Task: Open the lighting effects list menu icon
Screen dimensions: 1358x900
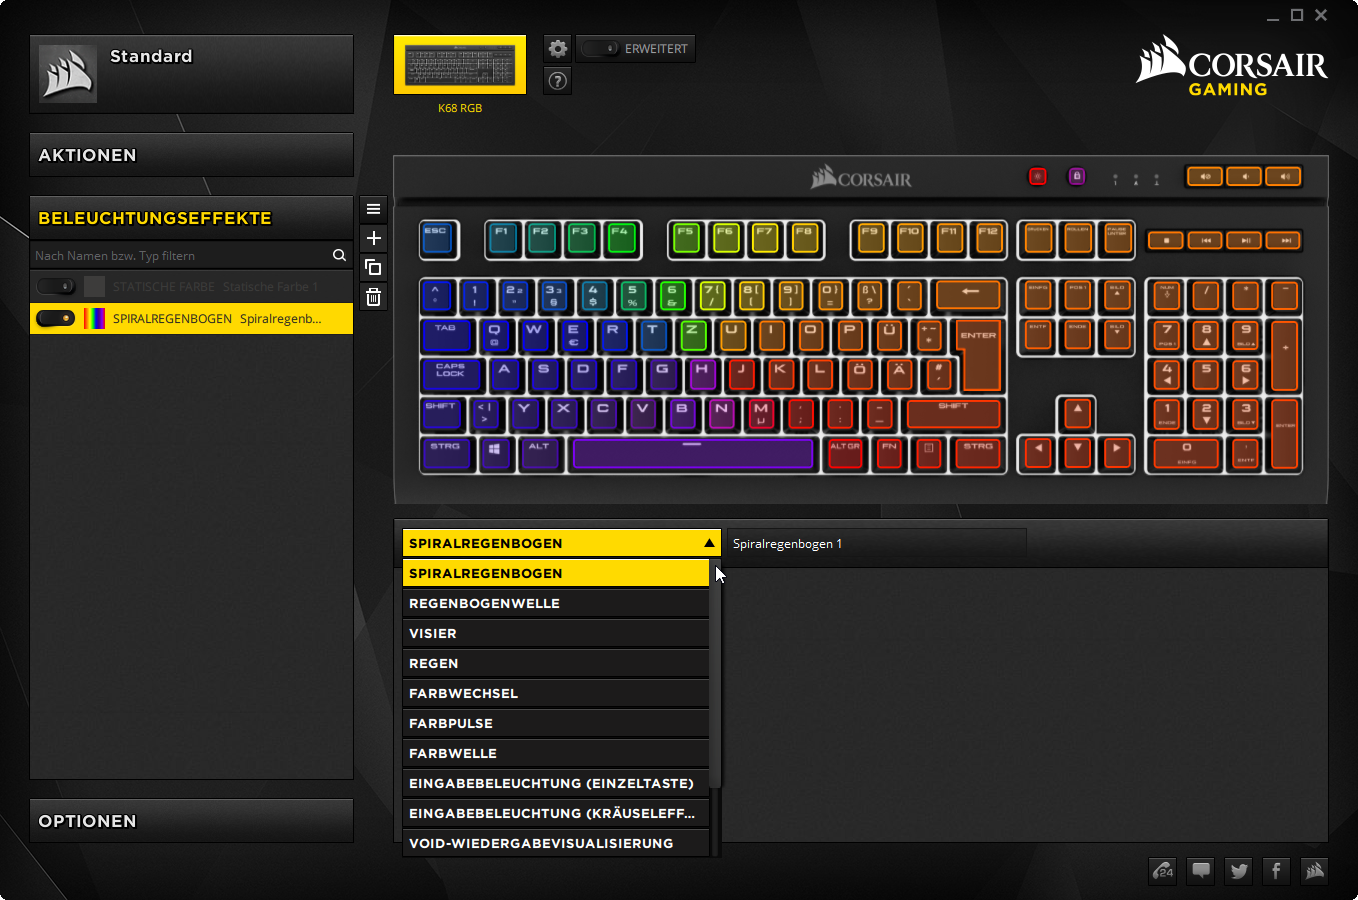Action: tap(373, 209)
